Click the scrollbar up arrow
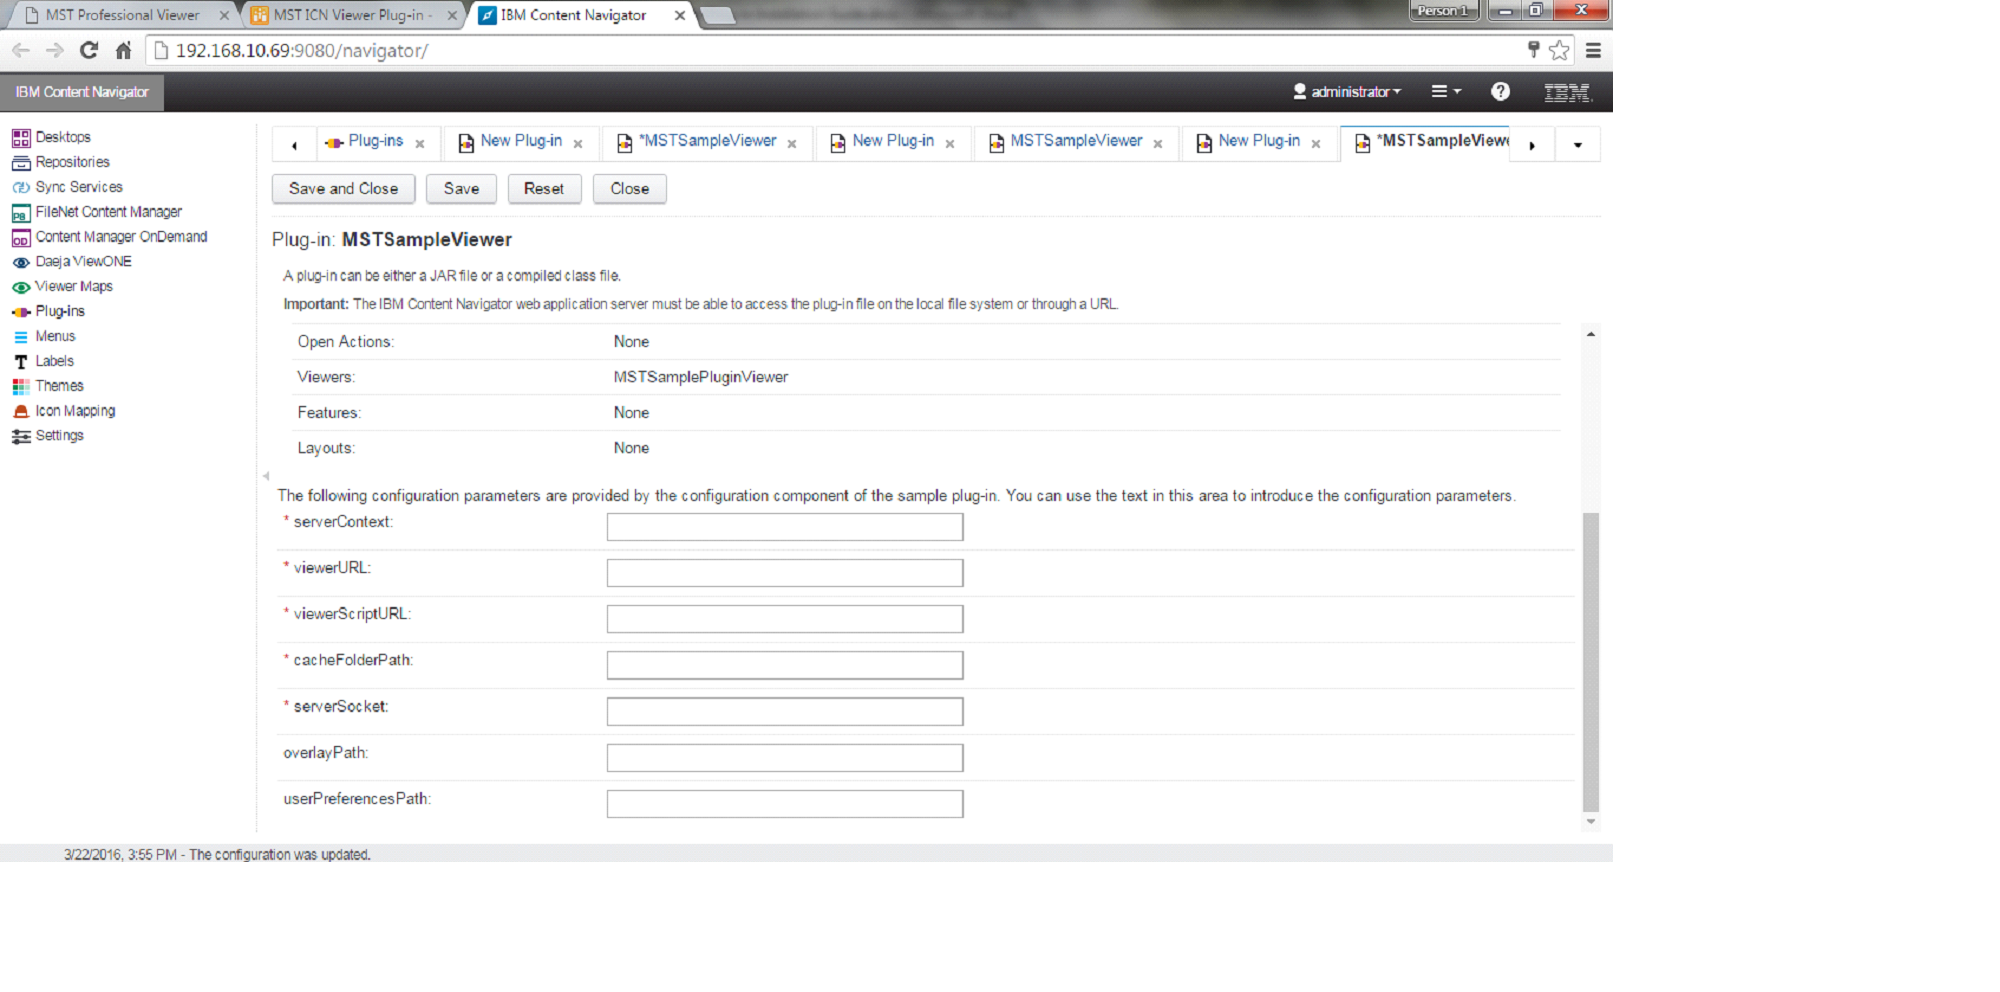The height and width of the screenshot is (992, 2000). pyautogui.click(x=1591, y=334)
